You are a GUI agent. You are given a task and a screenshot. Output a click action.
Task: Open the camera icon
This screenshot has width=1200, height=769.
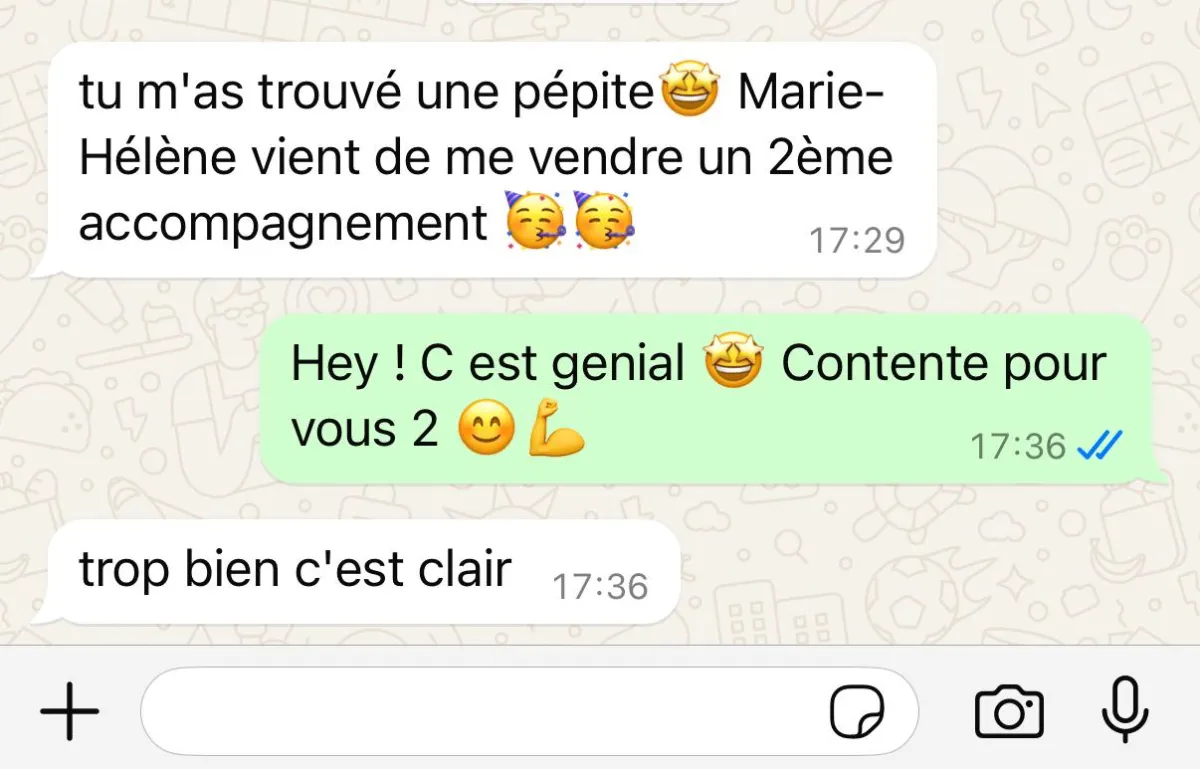point(1009,712)
